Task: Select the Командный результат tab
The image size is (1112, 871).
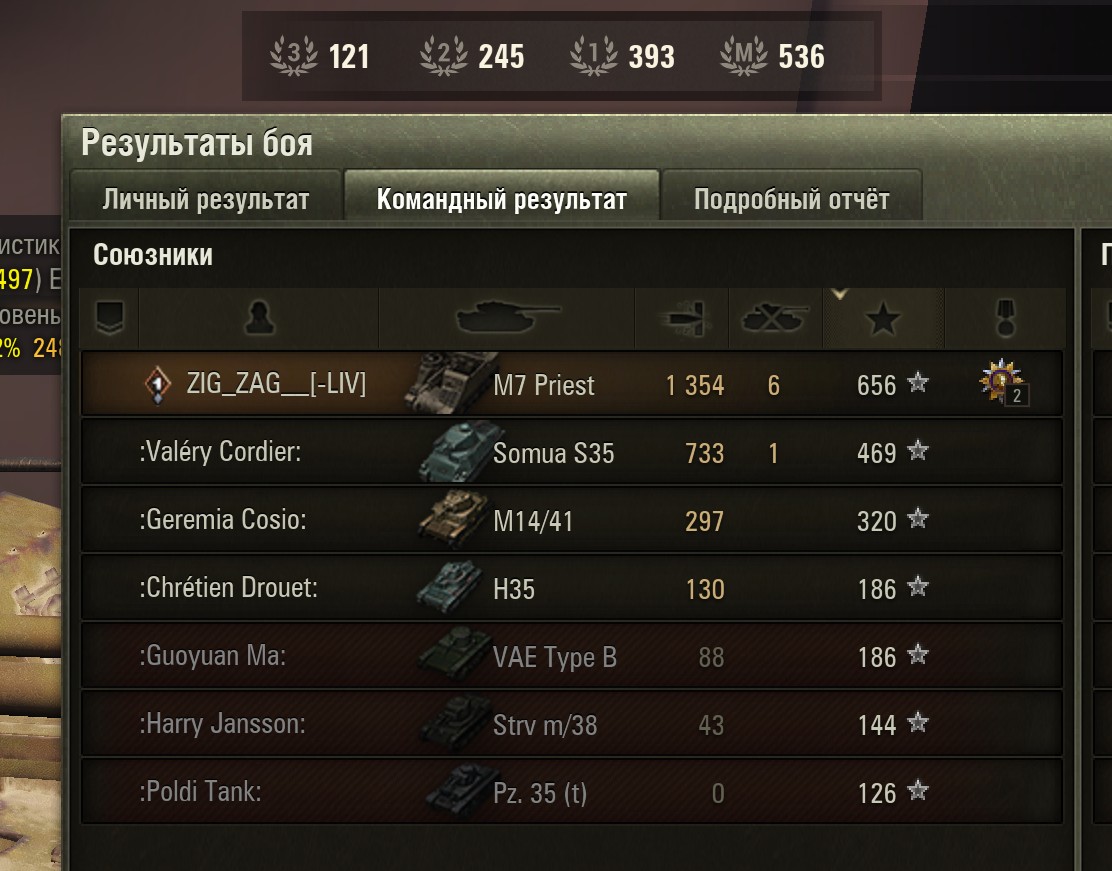Action: 501,197
